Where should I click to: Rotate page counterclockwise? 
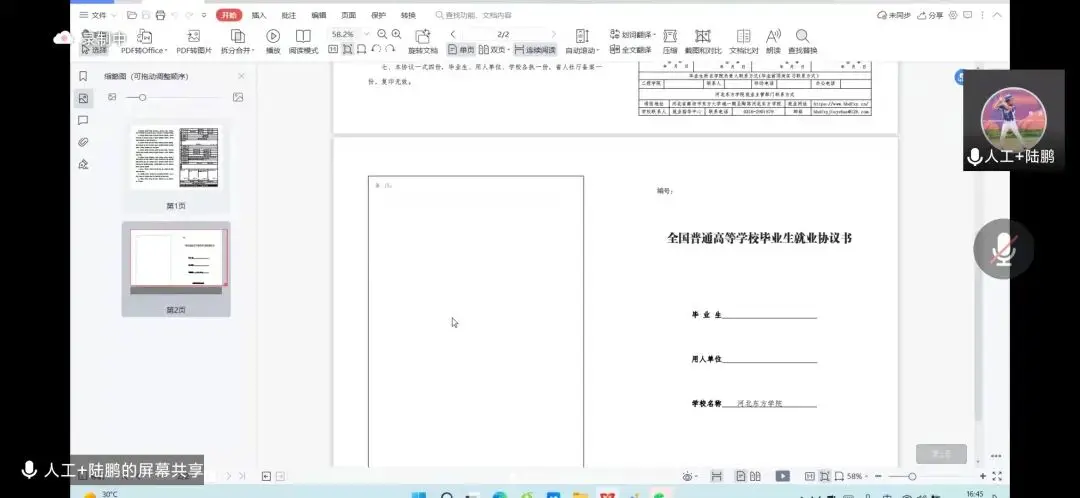pos(376,49)
